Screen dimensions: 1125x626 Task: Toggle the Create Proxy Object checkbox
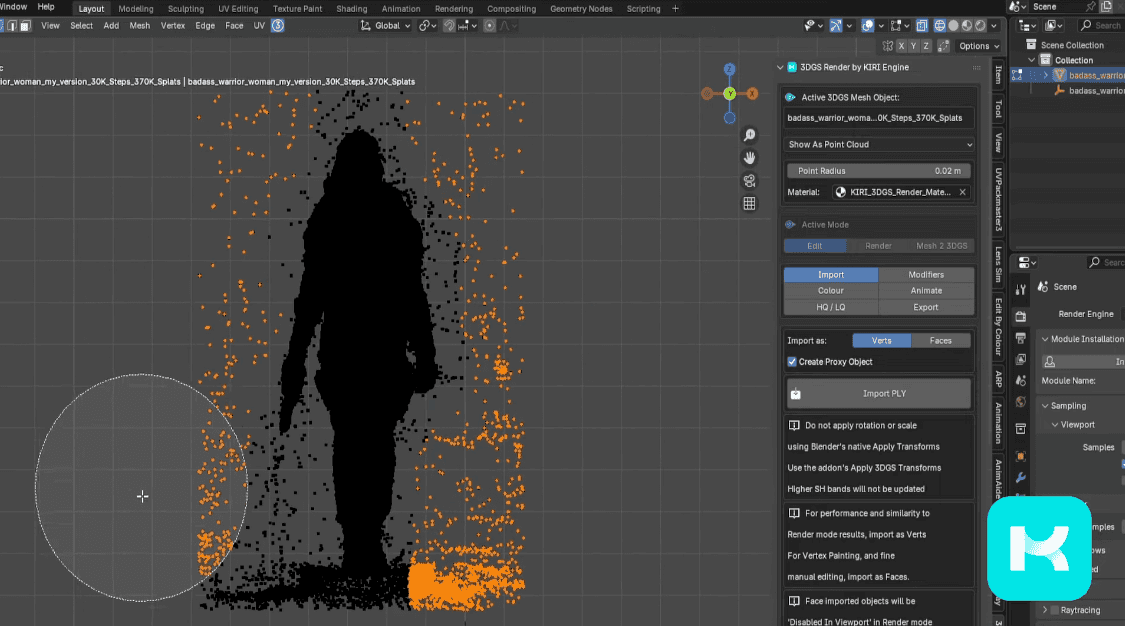coord(792,362)
